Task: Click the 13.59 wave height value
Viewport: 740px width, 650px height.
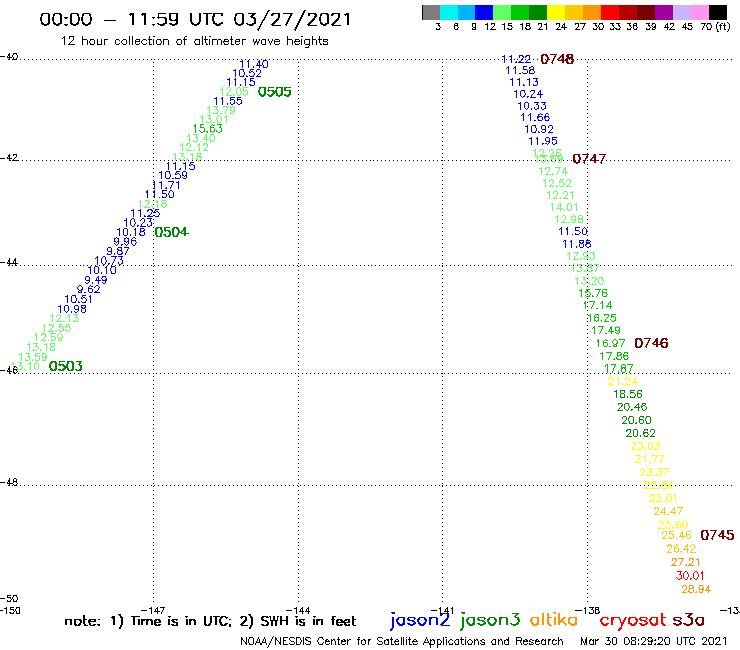Action: 33,357
